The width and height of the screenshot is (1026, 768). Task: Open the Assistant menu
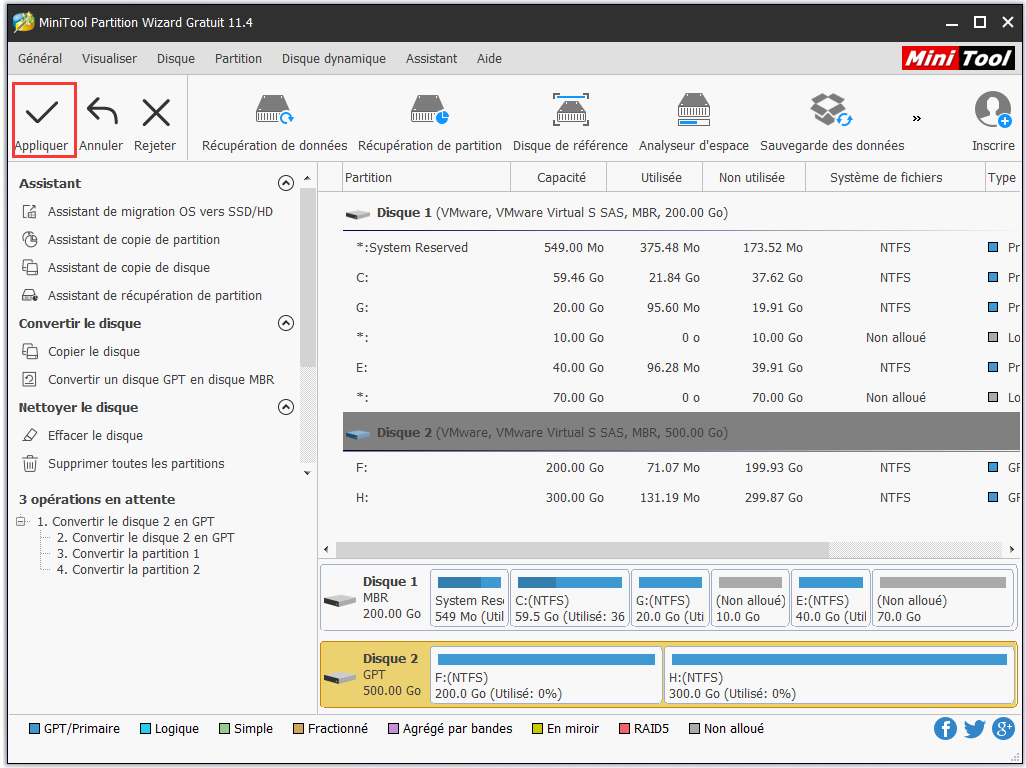coord(431,58)
